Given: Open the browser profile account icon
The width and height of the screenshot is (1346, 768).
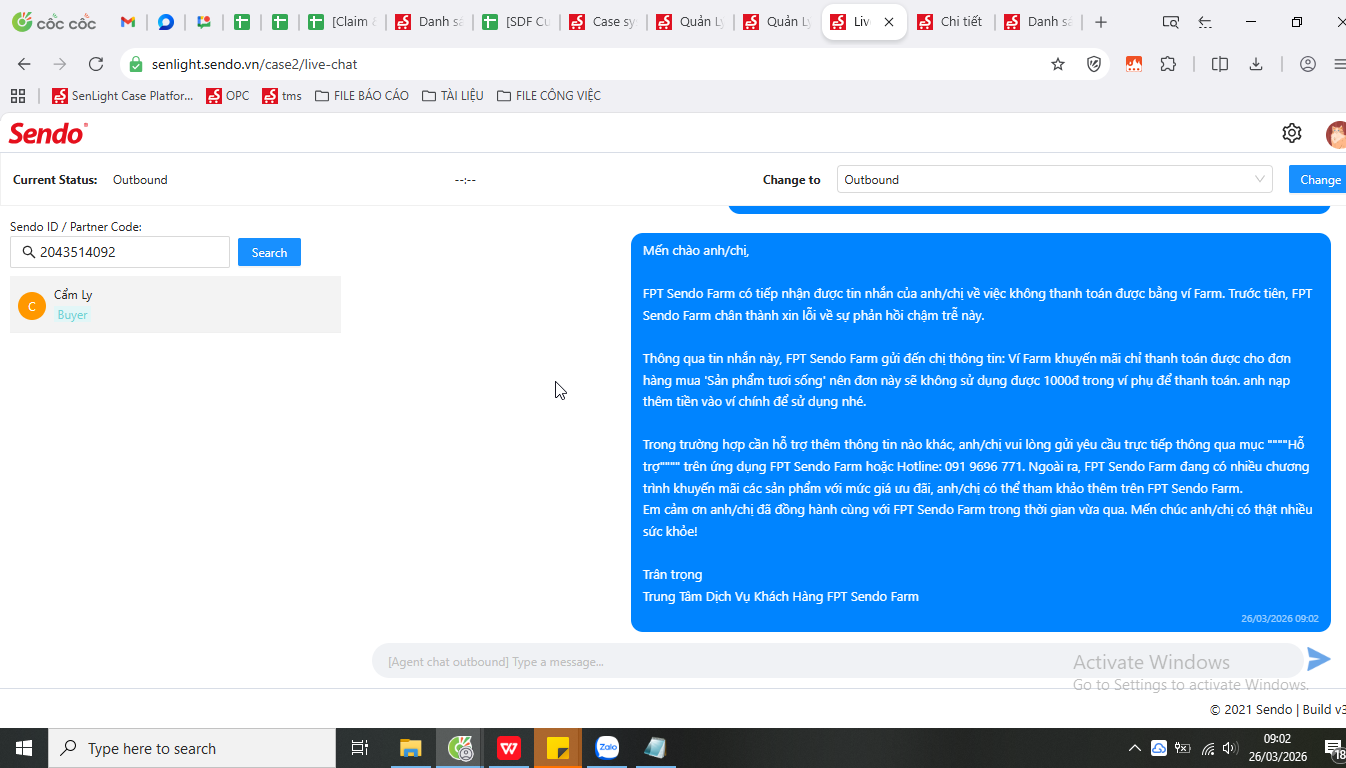Looking at the screenshot, I should tap(1308, 64).
